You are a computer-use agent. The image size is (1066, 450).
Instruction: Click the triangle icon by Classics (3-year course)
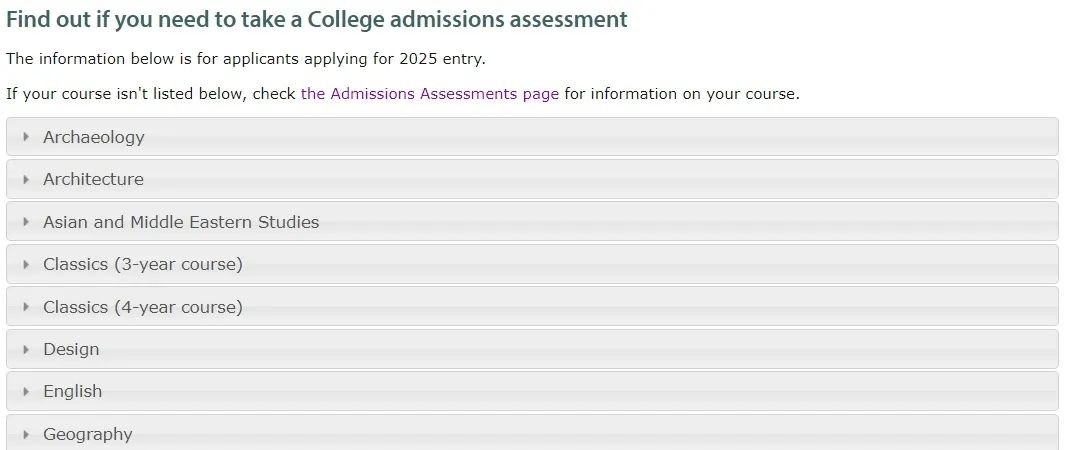click(26, 264)
